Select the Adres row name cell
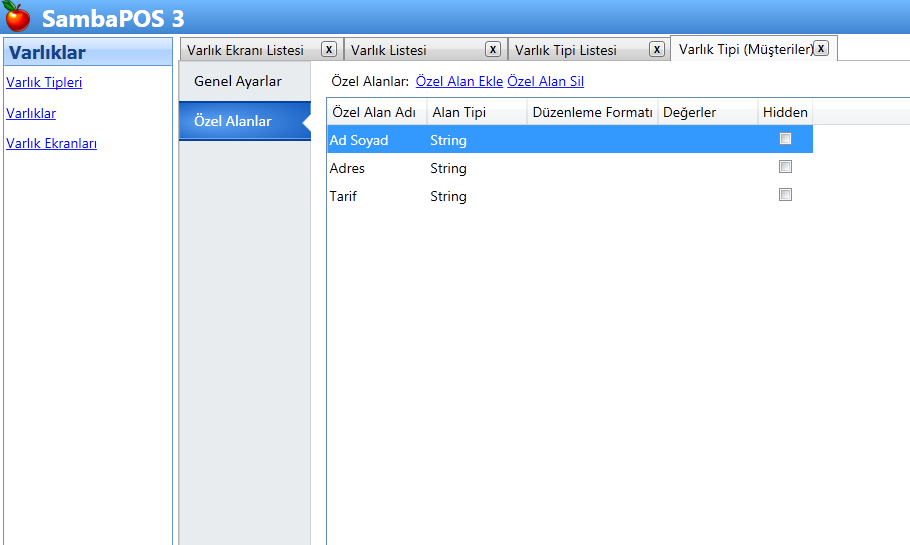This screenshot has height=545, width=910. 348,168
